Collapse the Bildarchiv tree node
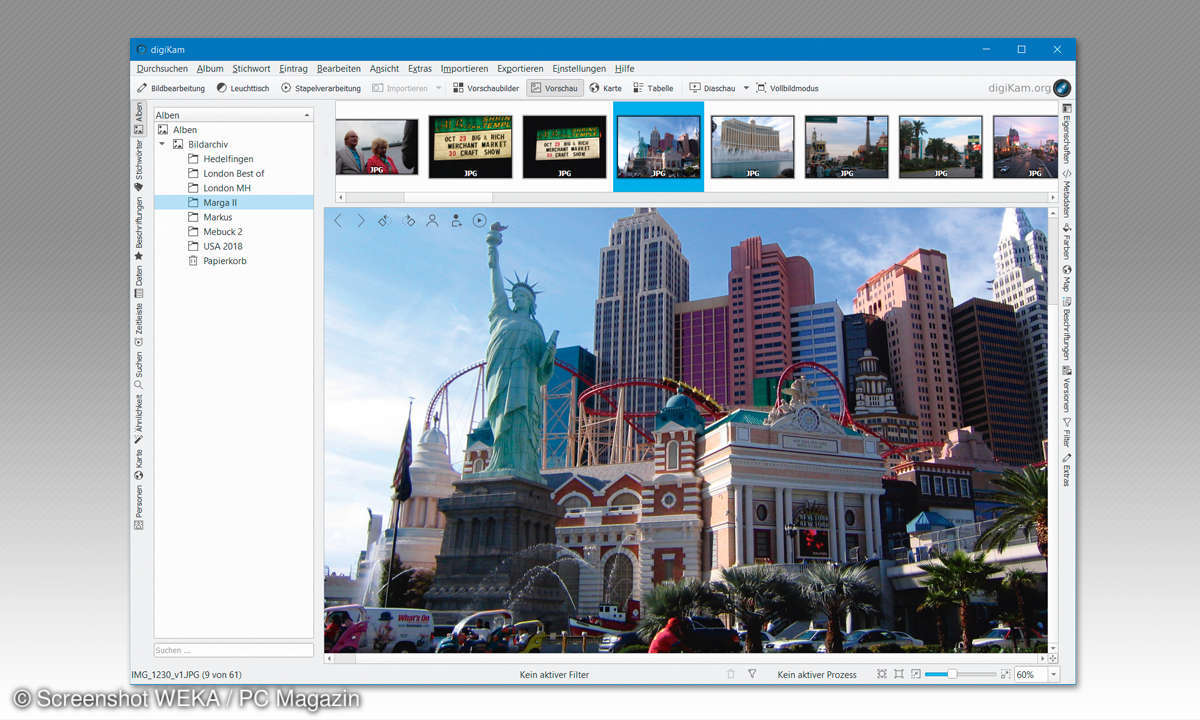 tap(162, 144)
